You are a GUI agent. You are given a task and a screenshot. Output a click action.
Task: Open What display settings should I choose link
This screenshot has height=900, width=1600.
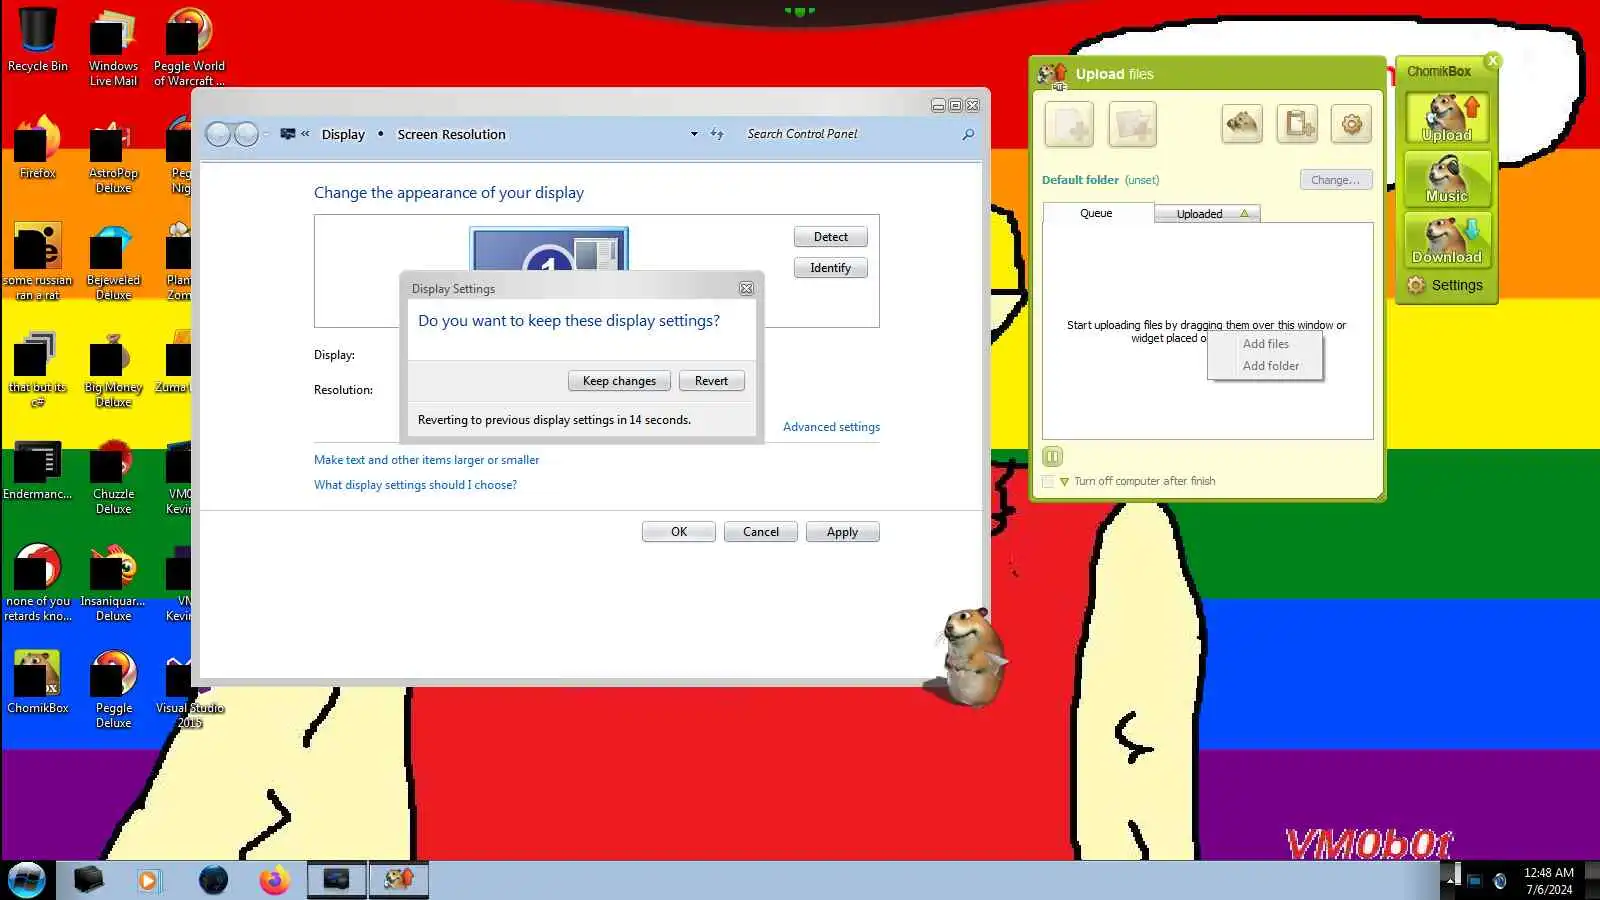click(415, 485)
